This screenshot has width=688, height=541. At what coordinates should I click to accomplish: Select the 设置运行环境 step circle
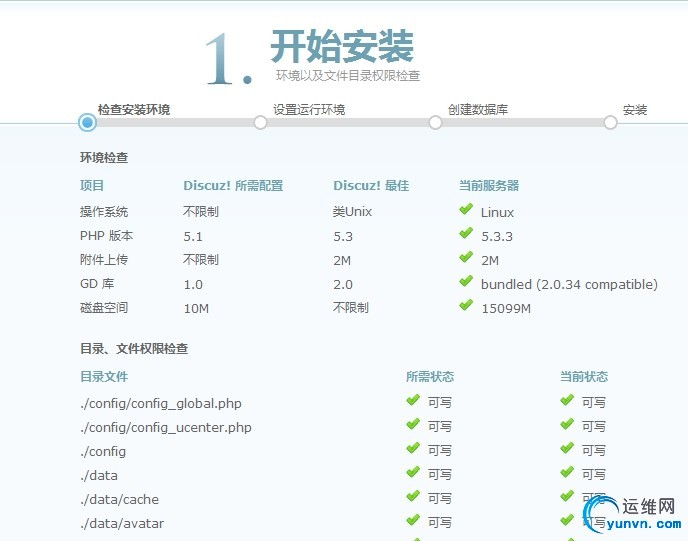[260, 122]
